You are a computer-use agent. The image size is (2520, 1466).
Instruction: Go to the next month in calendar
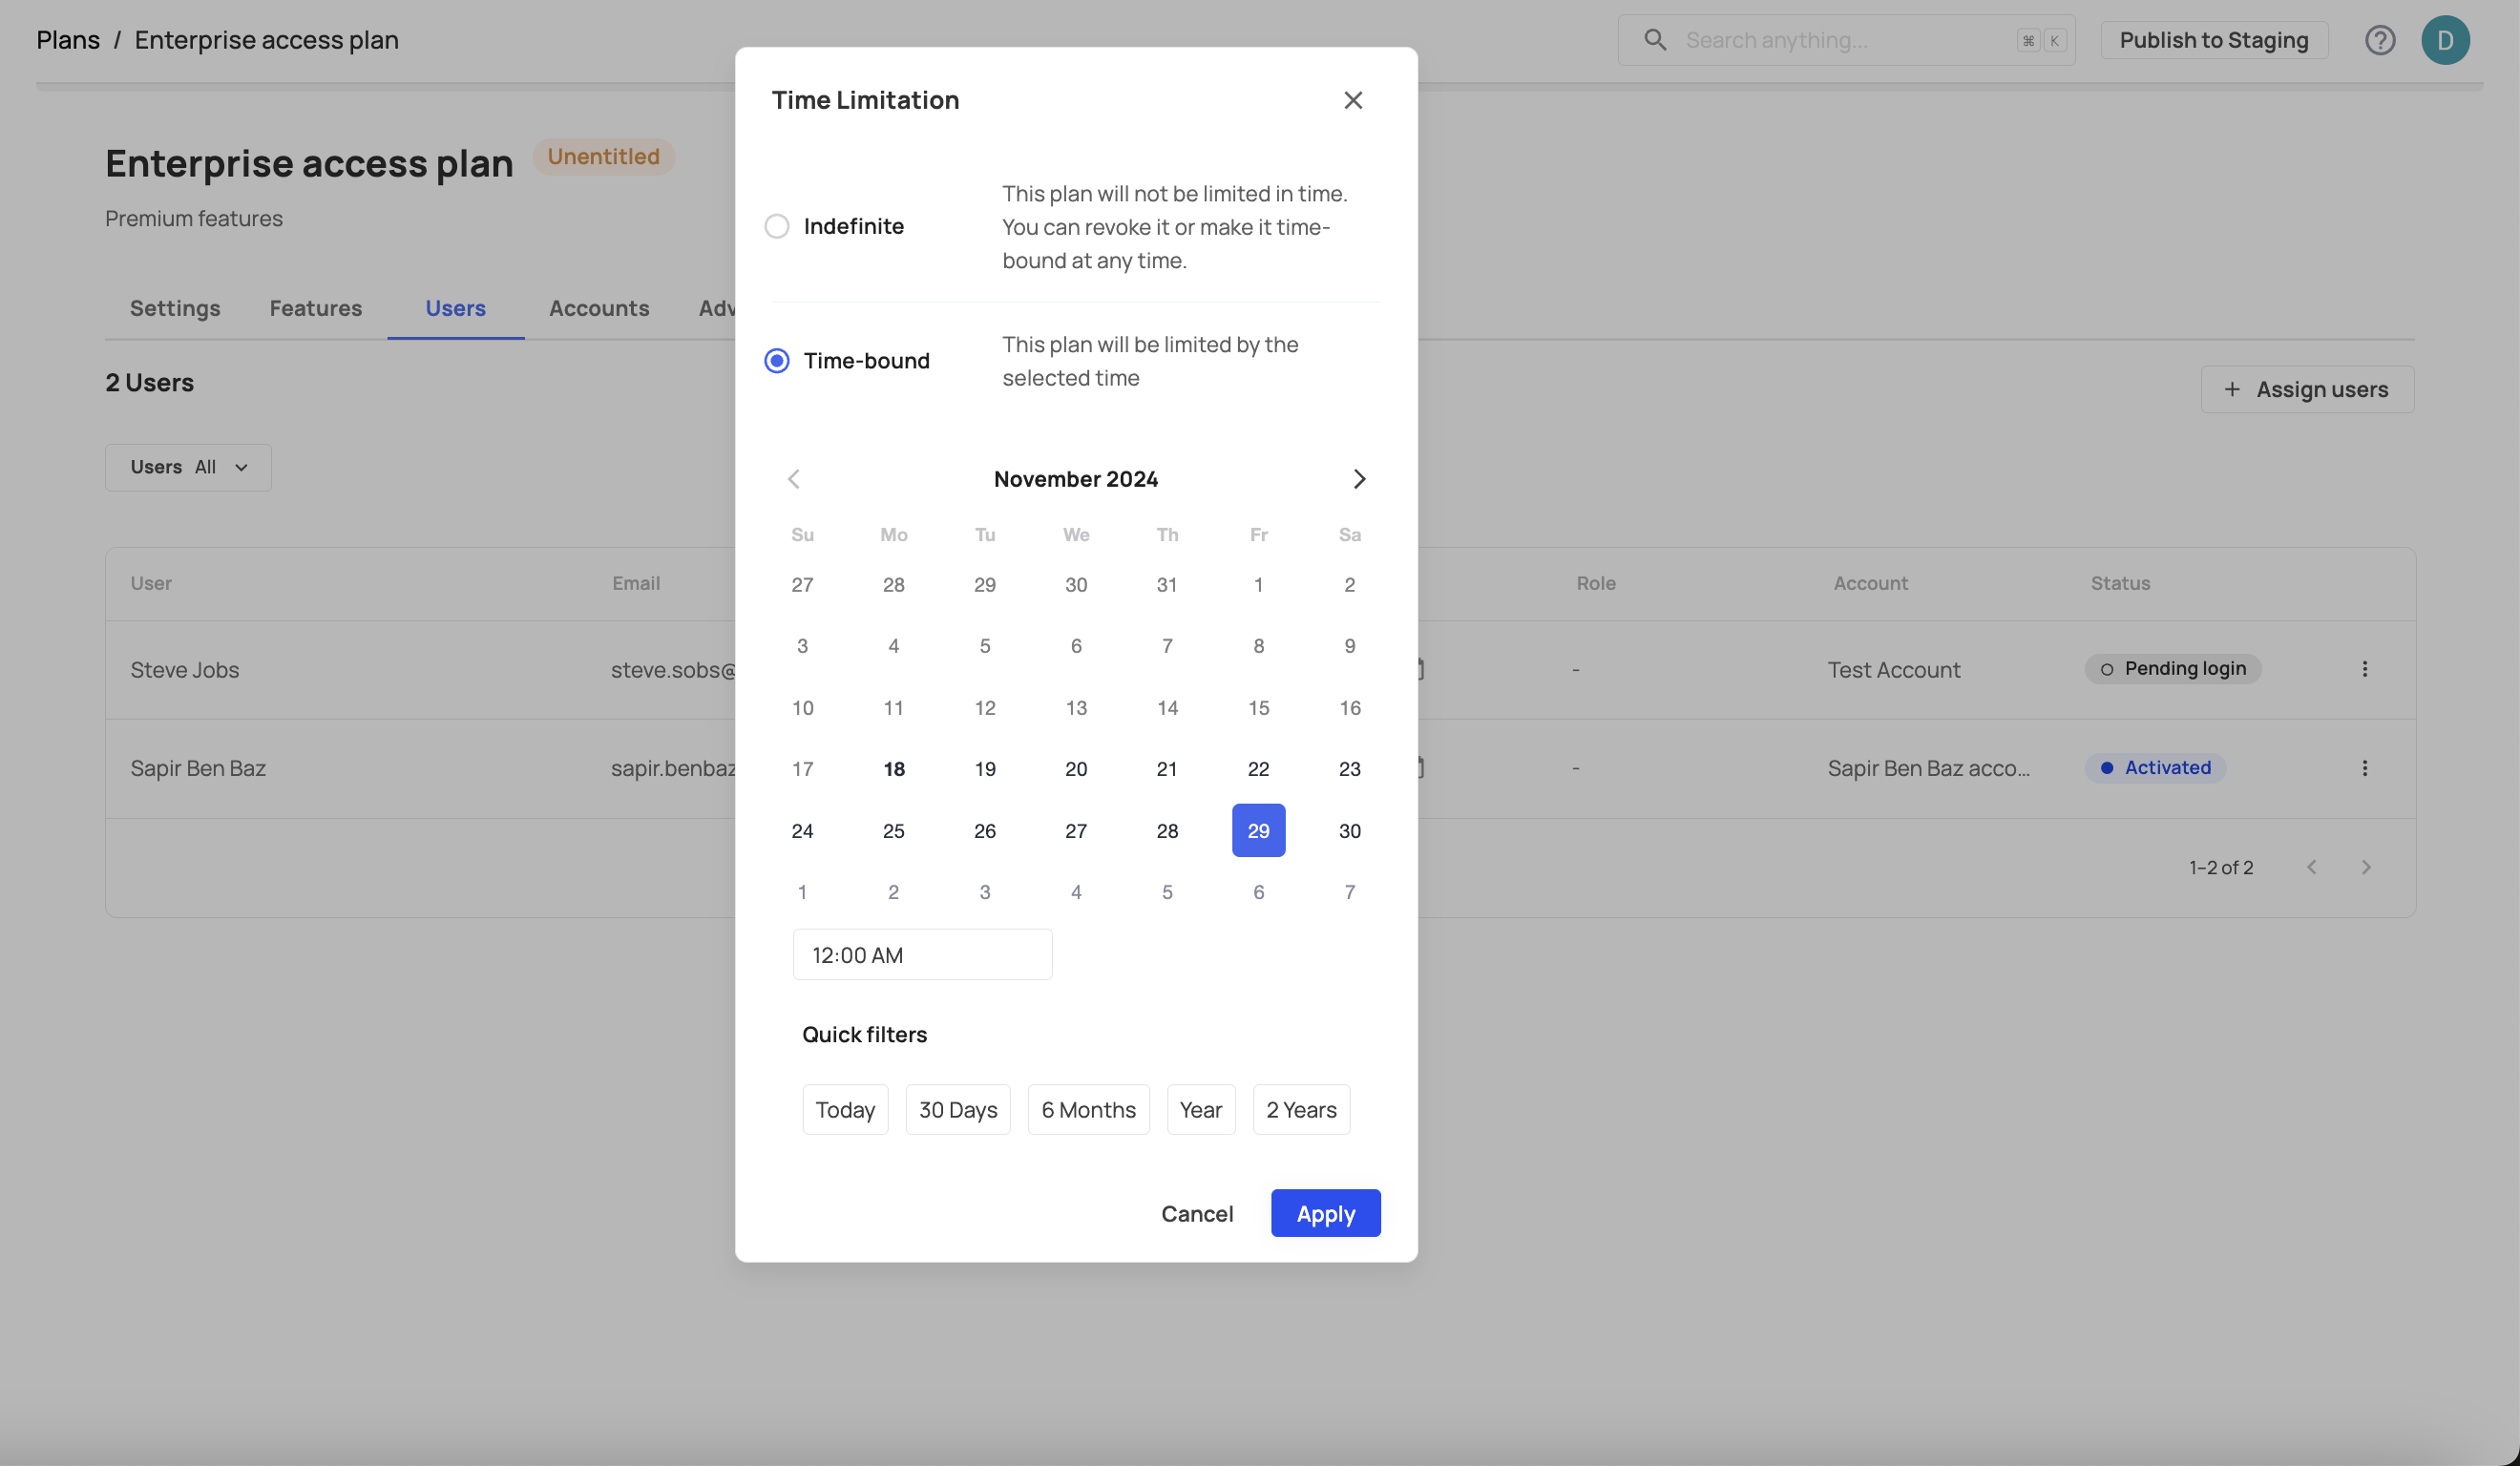tap(1358, 479)
